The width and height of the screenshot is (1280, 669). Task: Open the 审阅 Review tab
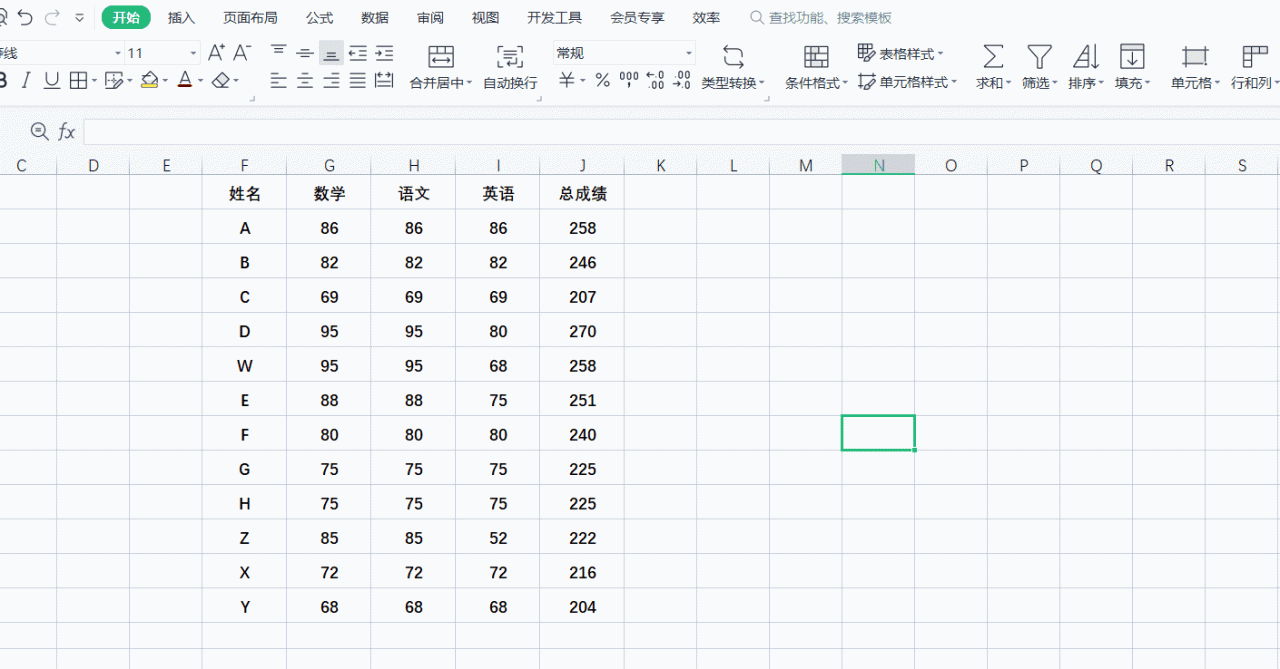click(430, 18)
